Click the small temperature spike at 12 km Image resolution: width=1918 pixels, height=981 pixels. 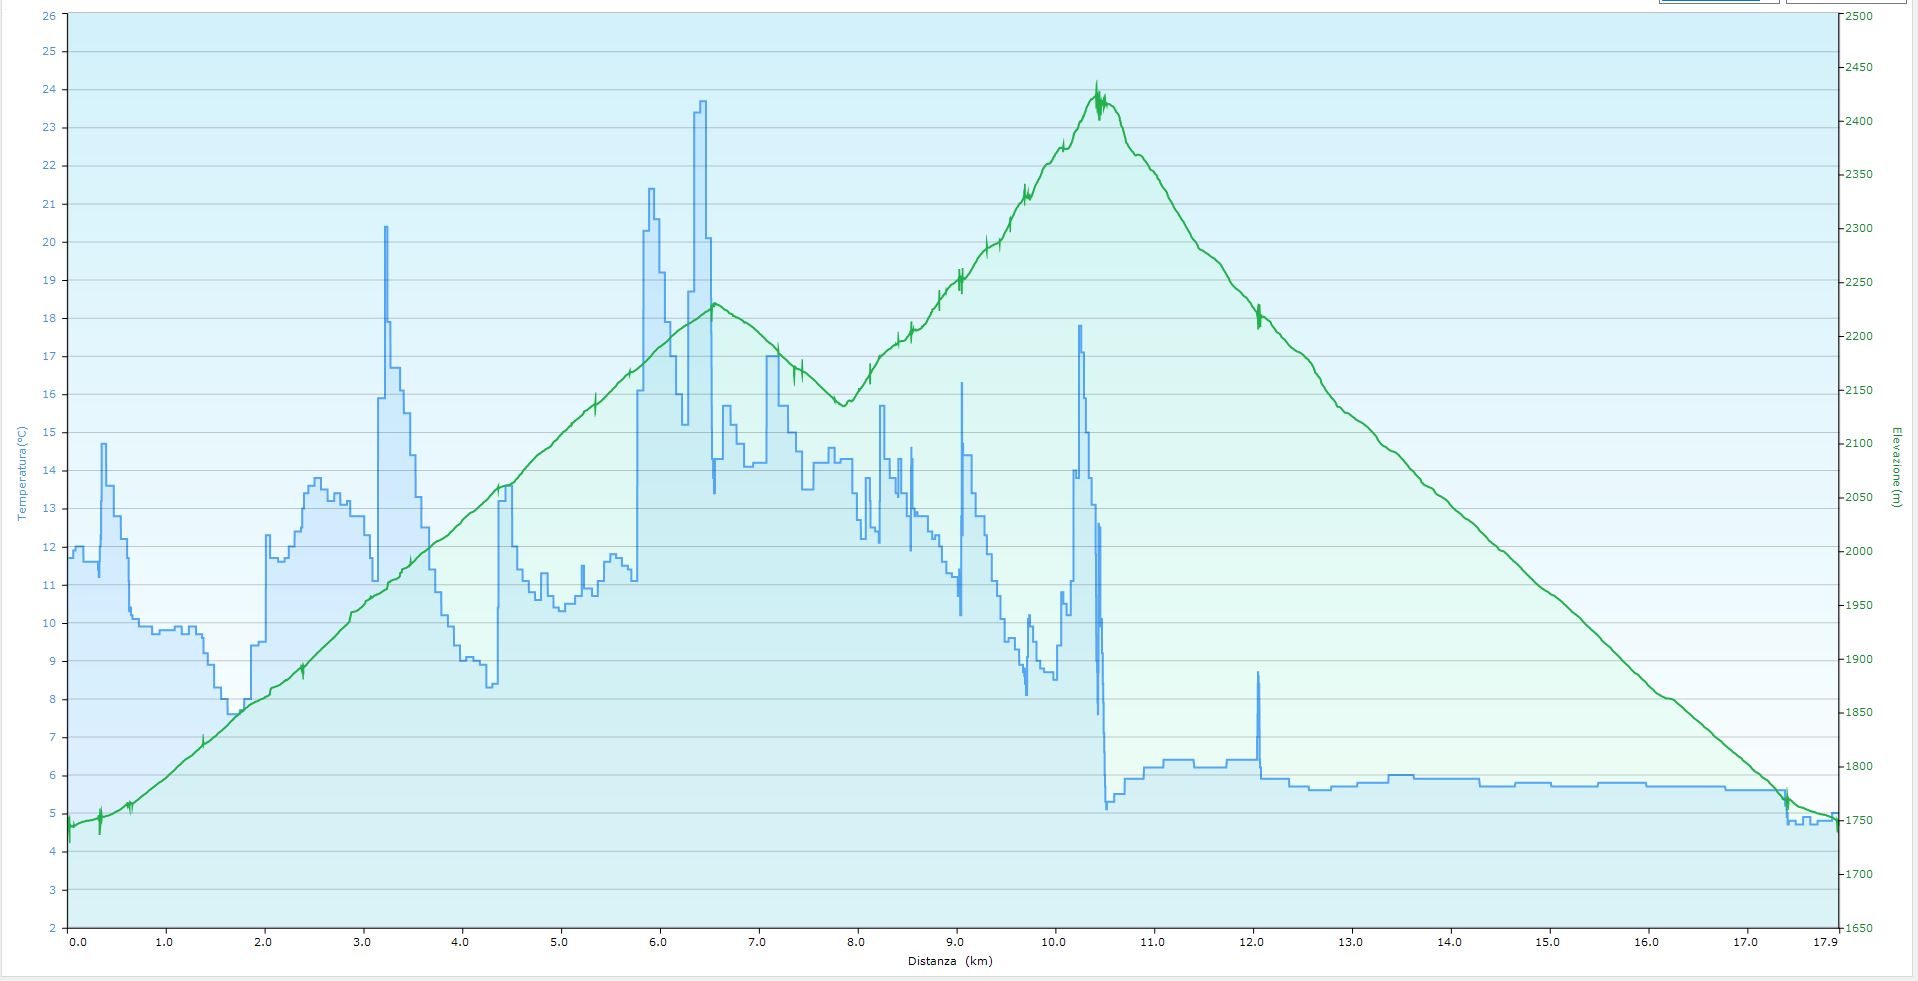click(x=1258, y=674)
